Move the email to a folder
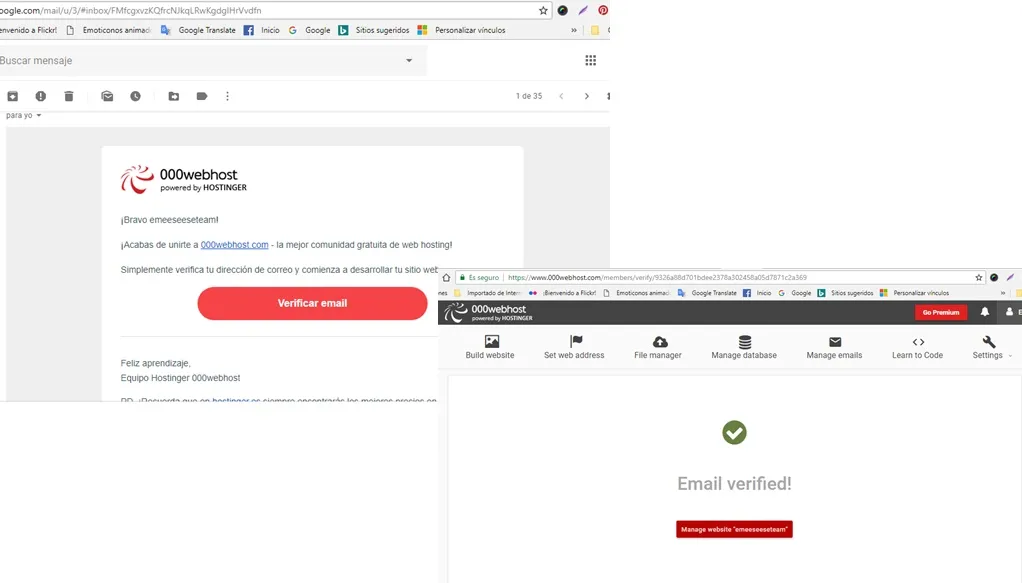Image resolution: width=1022 pixels, height=583 pixels. [x=173, y=96]
